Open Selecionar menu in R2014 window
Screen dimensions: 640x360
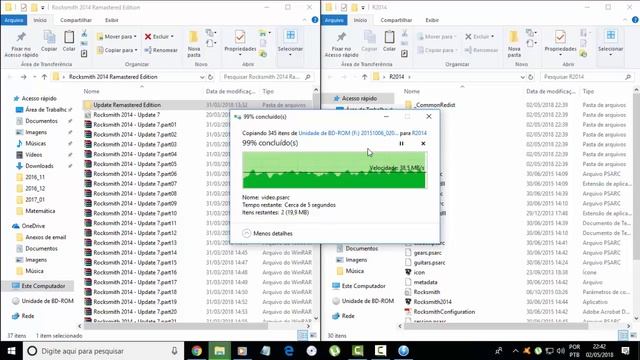point(611,43)
